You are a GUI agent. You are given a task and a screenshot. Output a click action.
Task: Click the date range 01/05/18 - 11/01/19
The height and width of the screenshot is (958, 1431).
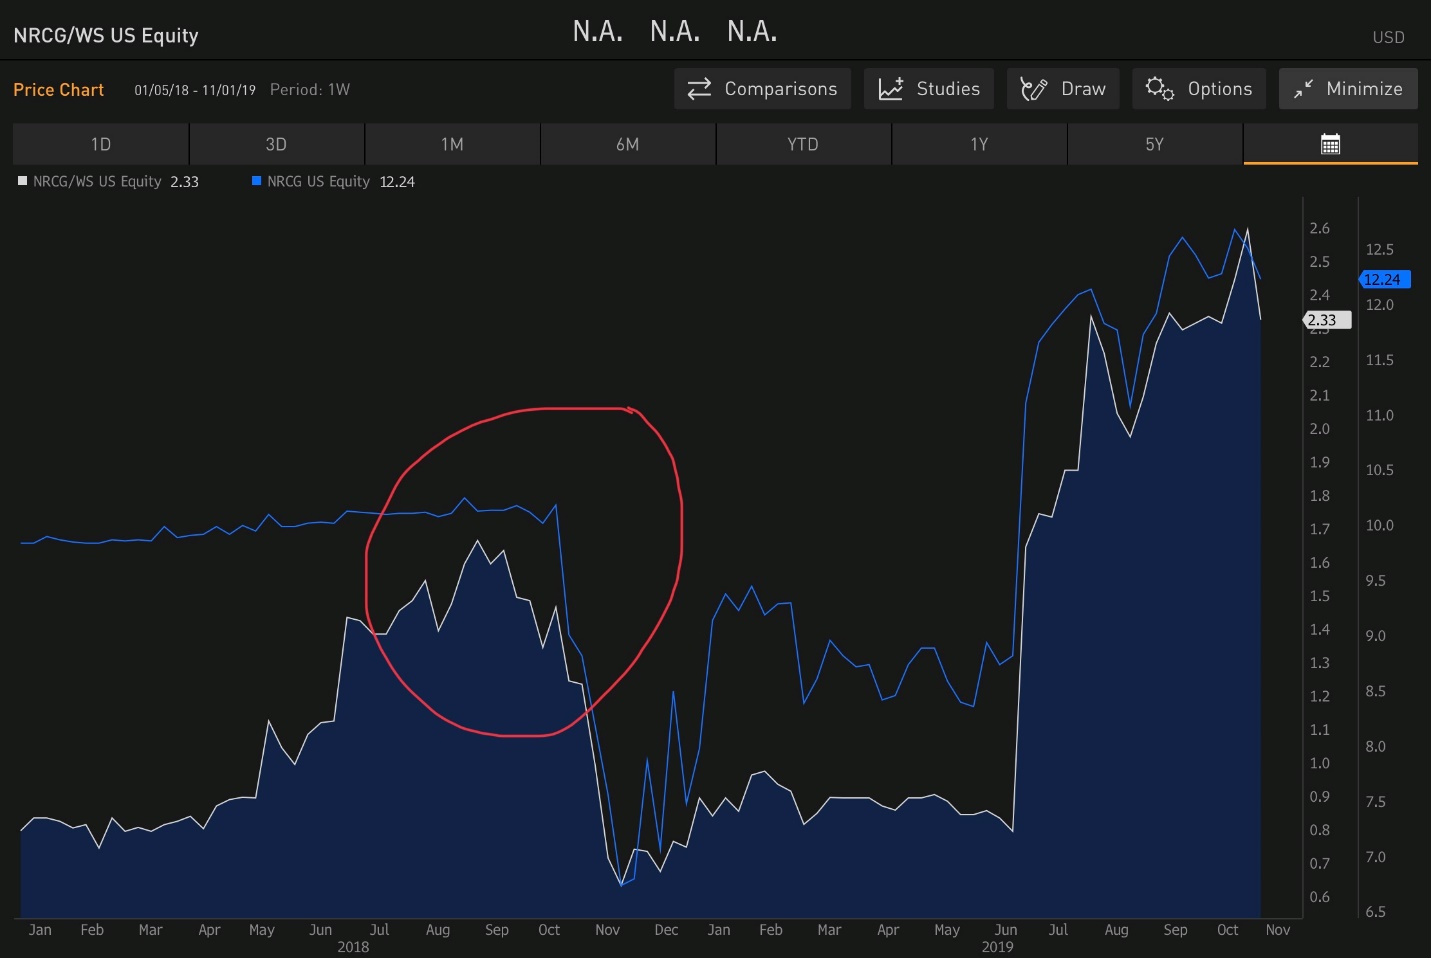[x=195, y=90]
